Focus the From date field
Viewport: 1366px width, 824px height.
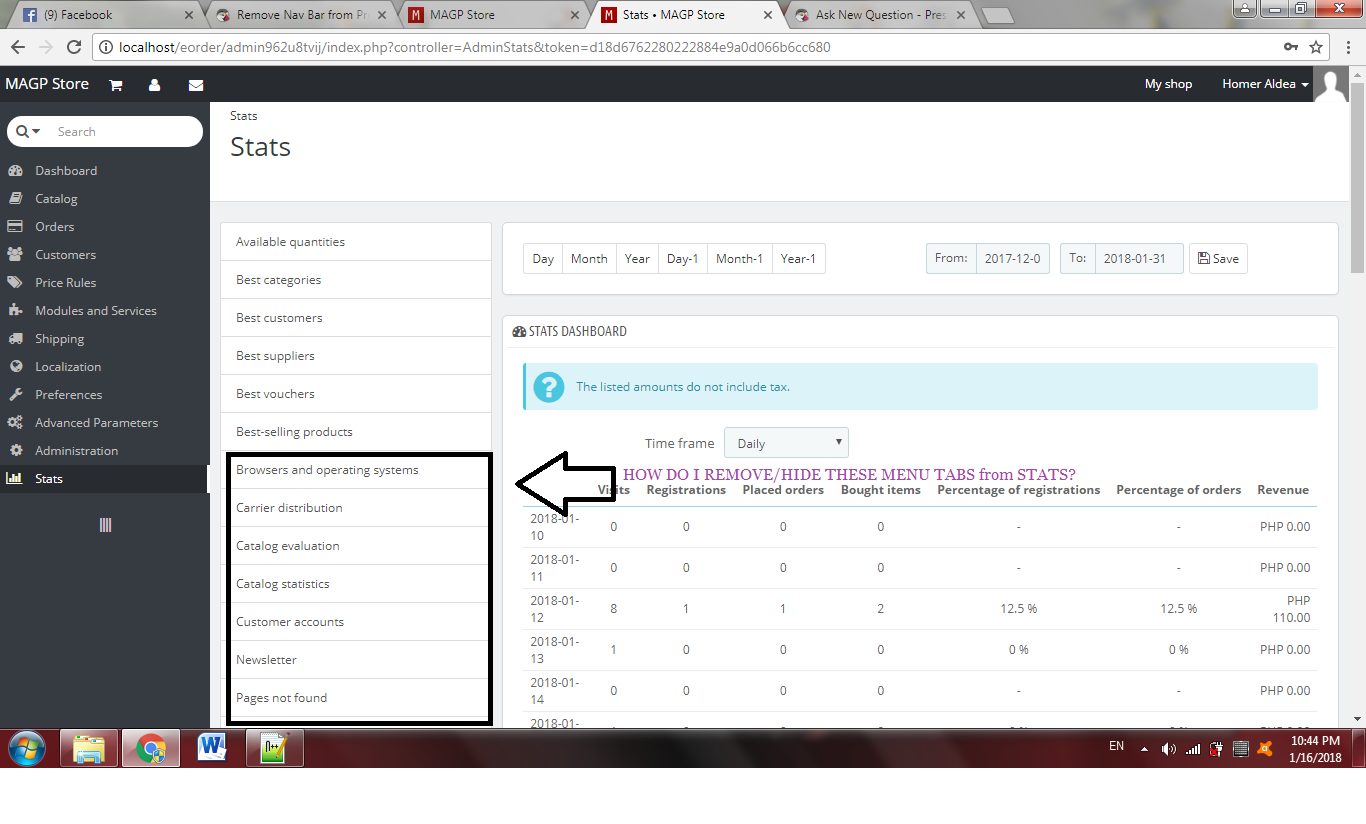[1013, 259]
